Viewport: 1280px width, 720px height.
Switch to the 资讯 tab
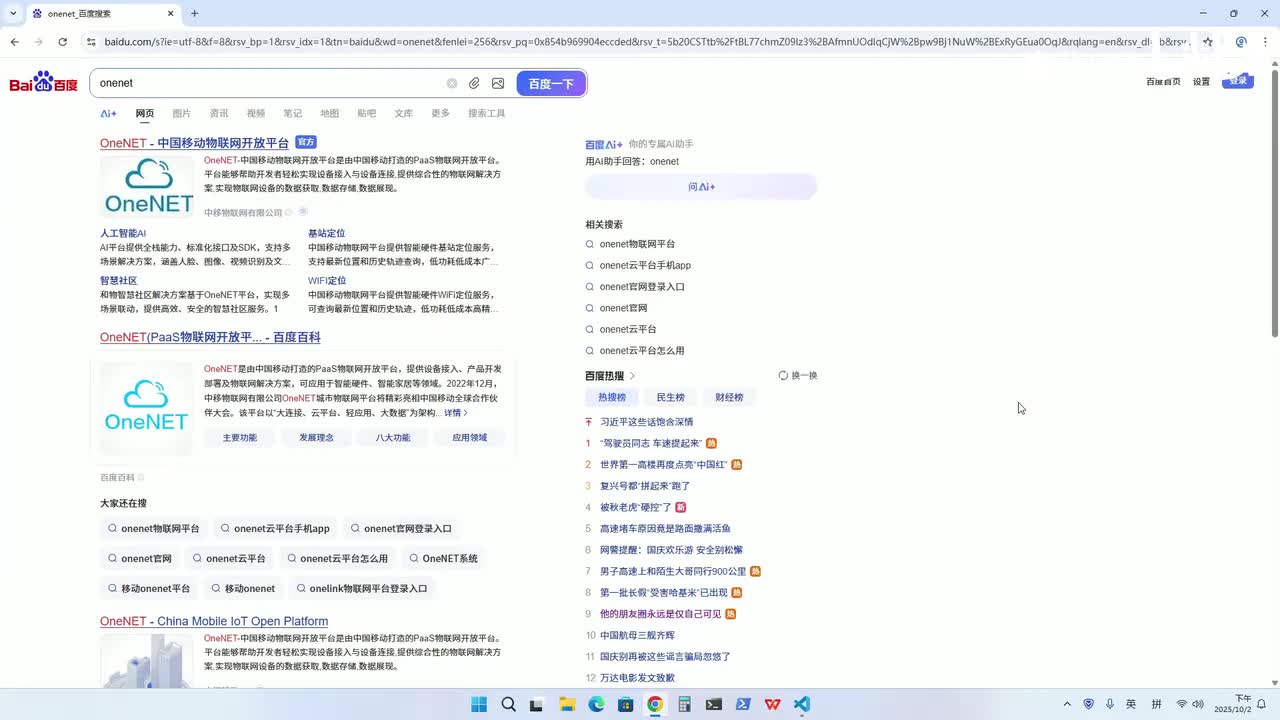219,114
